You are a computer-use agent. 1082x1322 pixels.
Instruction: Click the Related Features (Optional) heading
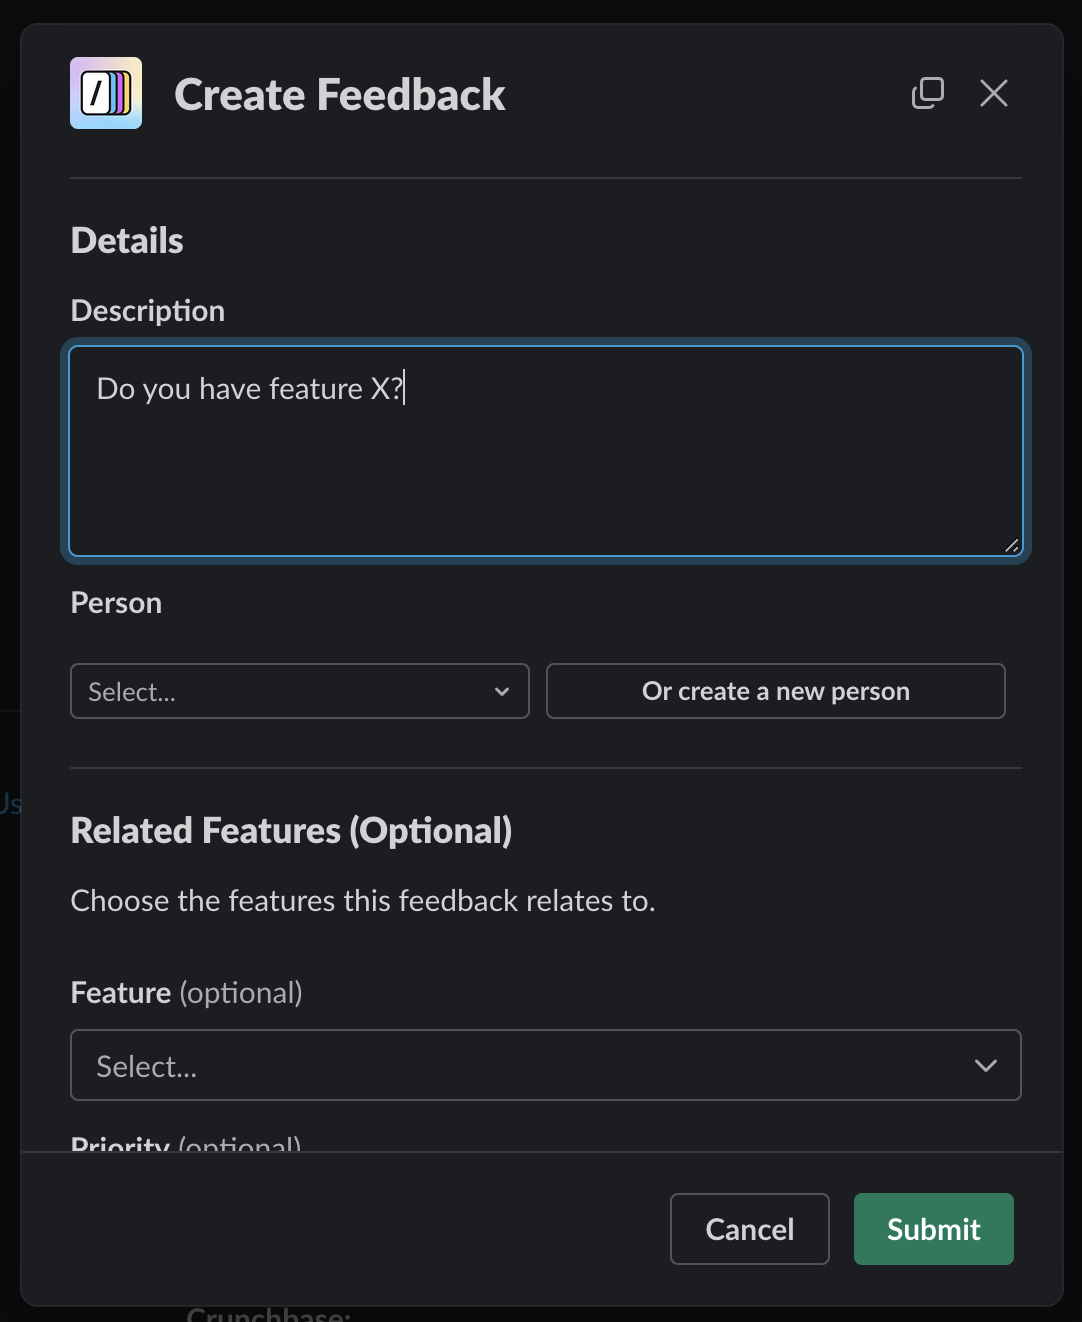click(291, 830)
